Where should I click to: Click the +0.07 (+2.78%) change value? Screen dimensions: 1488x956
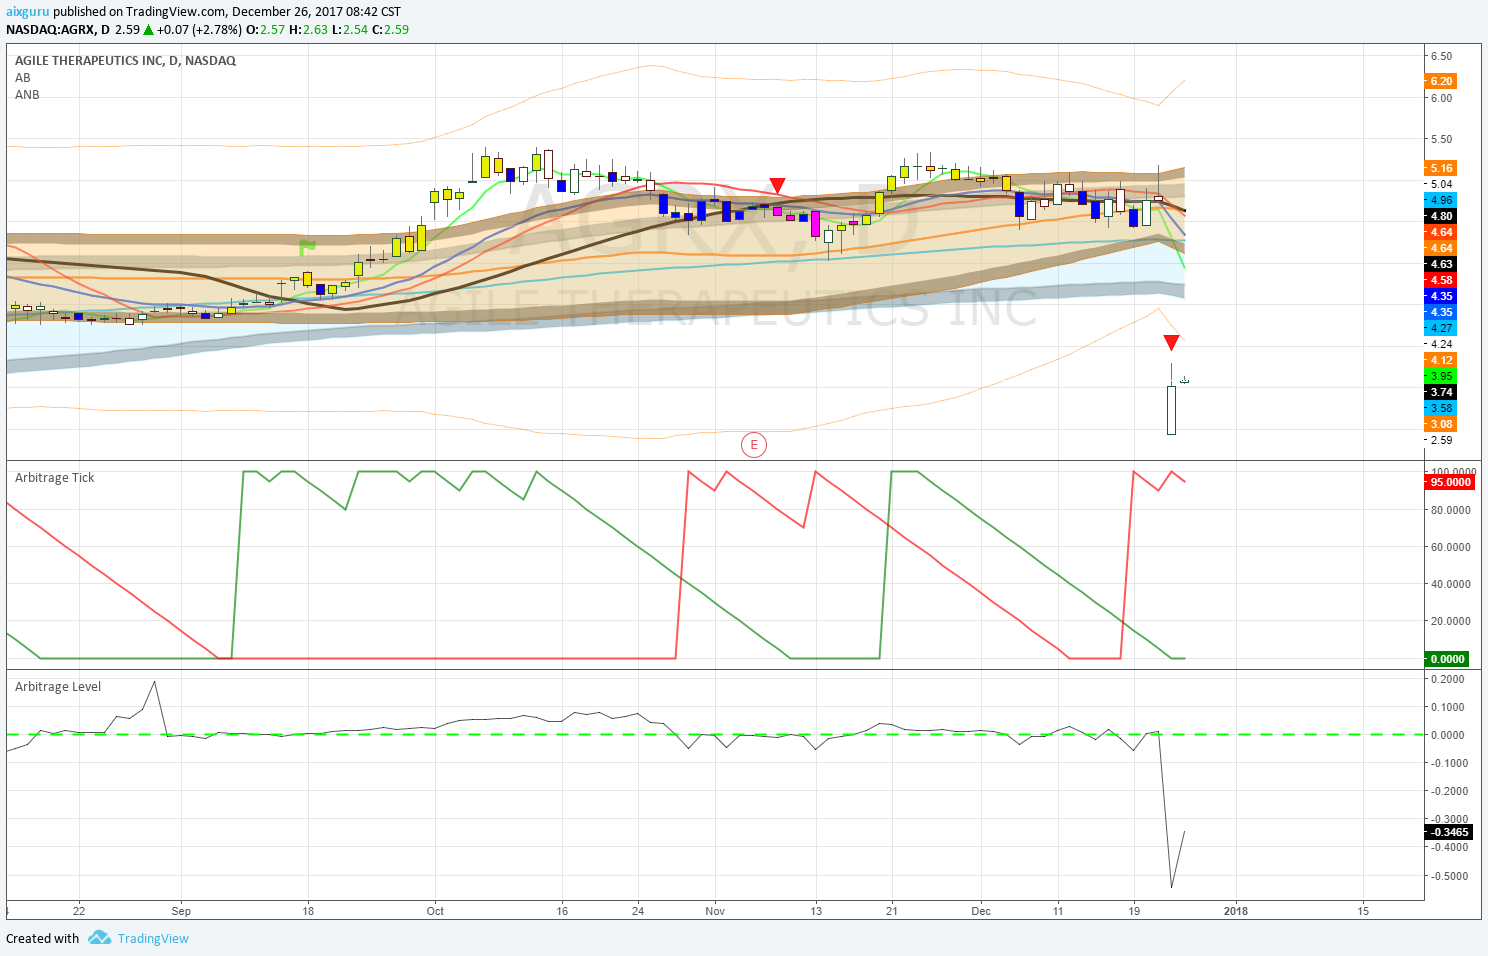[x=199, y=30]
